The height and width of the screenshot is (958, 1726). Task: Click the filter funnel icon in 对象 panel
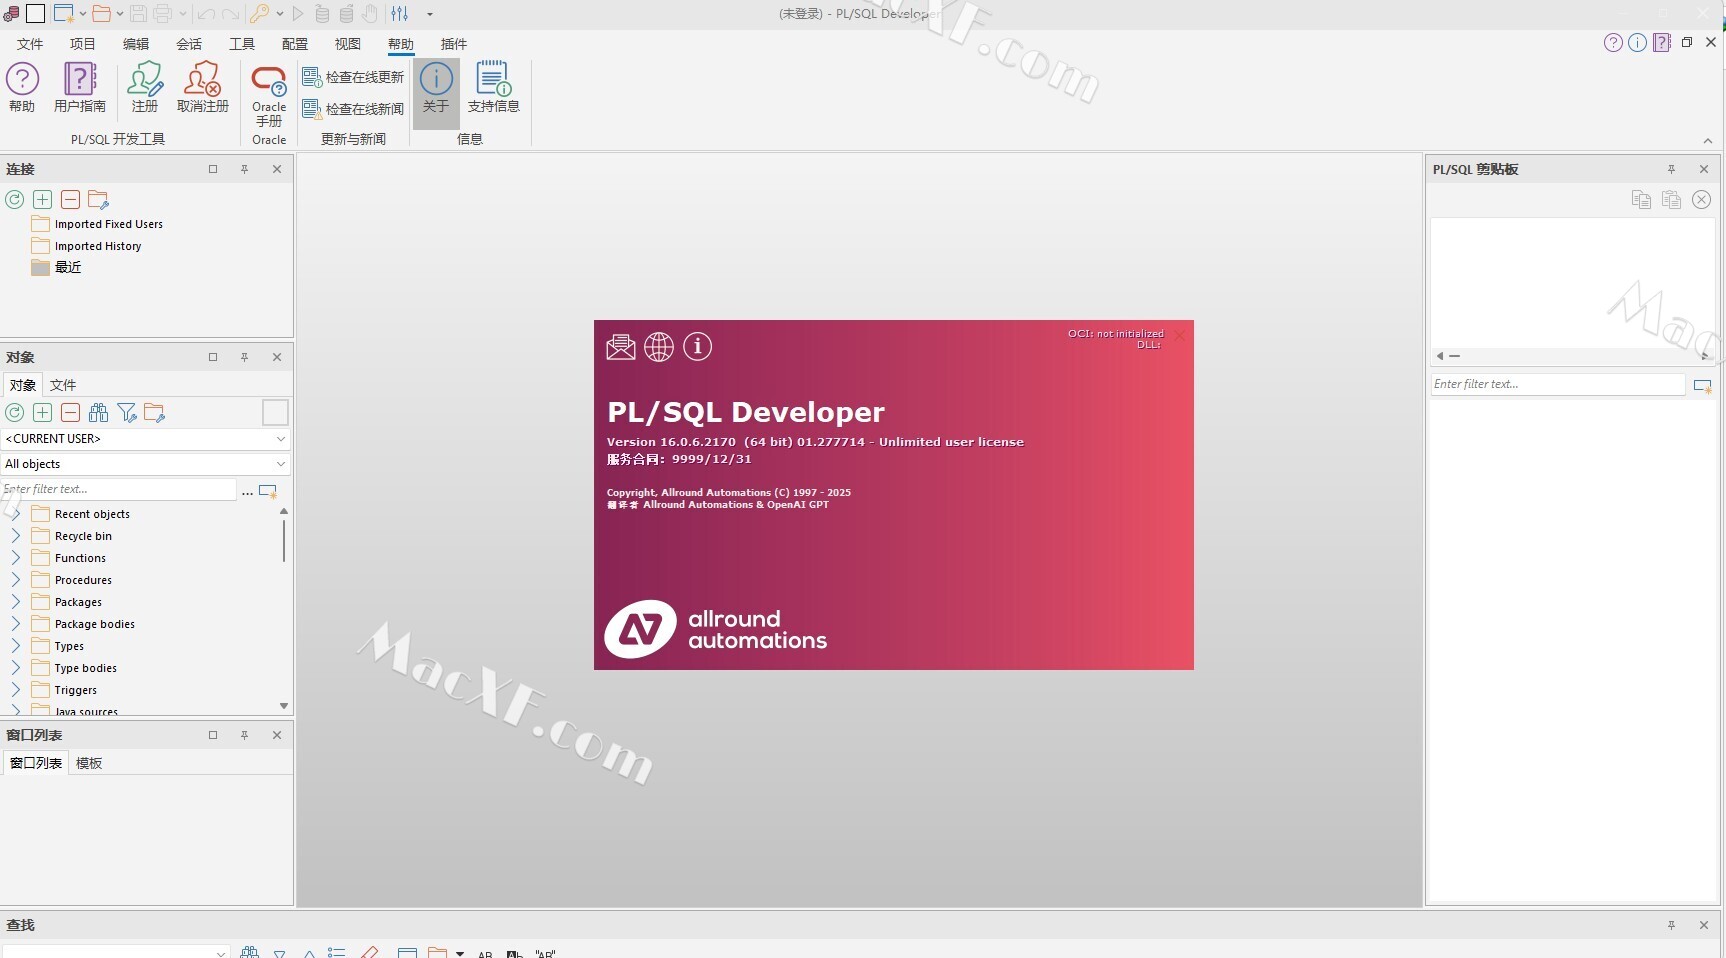pos(126,413)
